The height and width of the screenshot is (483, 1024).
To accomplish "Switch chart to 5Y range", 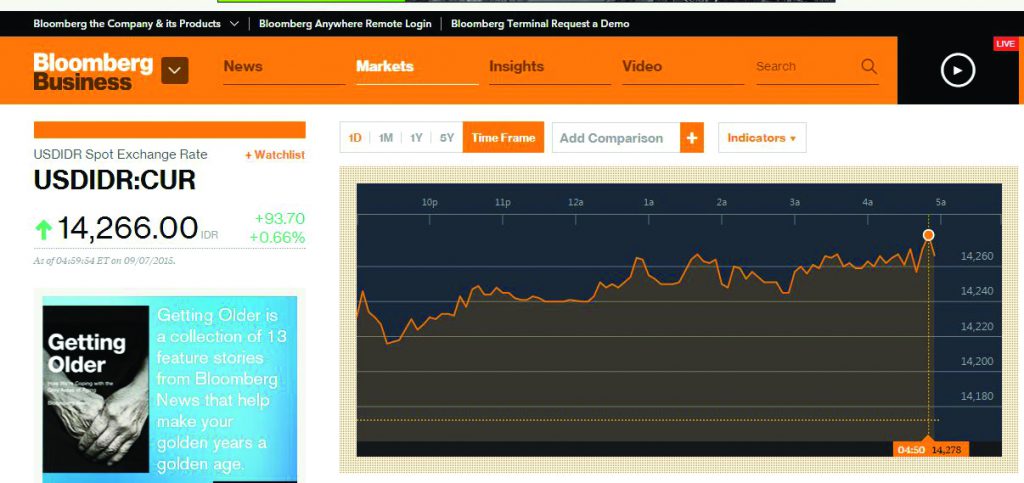I will coord(447,138).
